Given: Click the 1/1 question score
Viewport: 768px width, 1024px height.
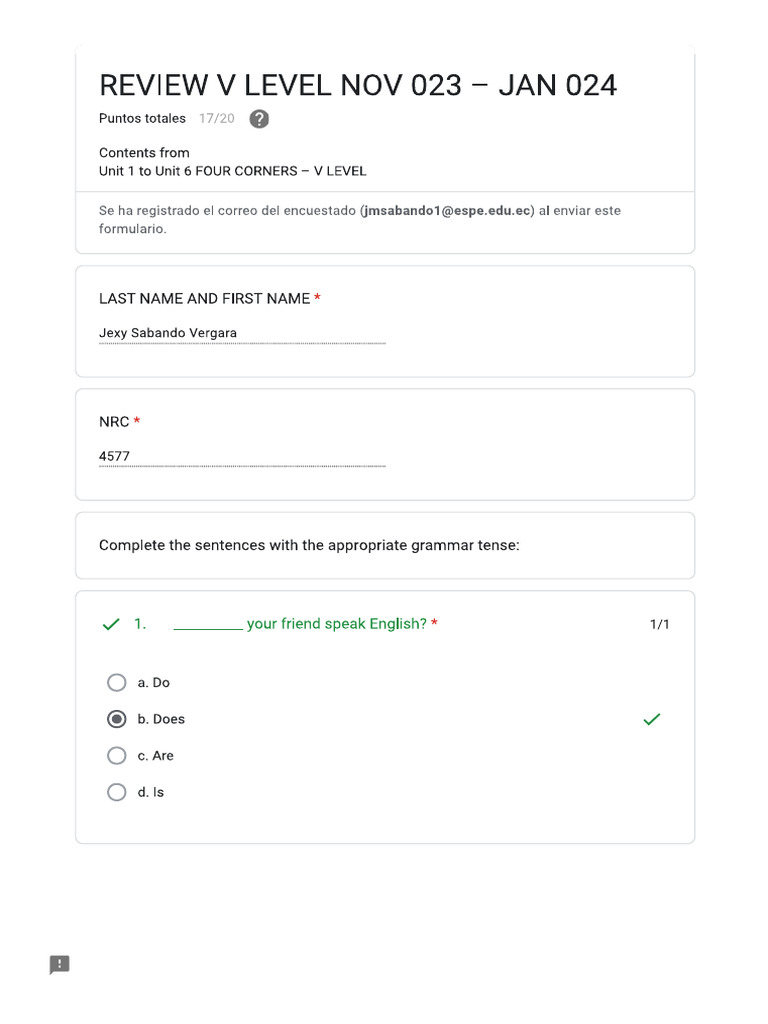Looking at the screenshot, I should pos(659,625).
